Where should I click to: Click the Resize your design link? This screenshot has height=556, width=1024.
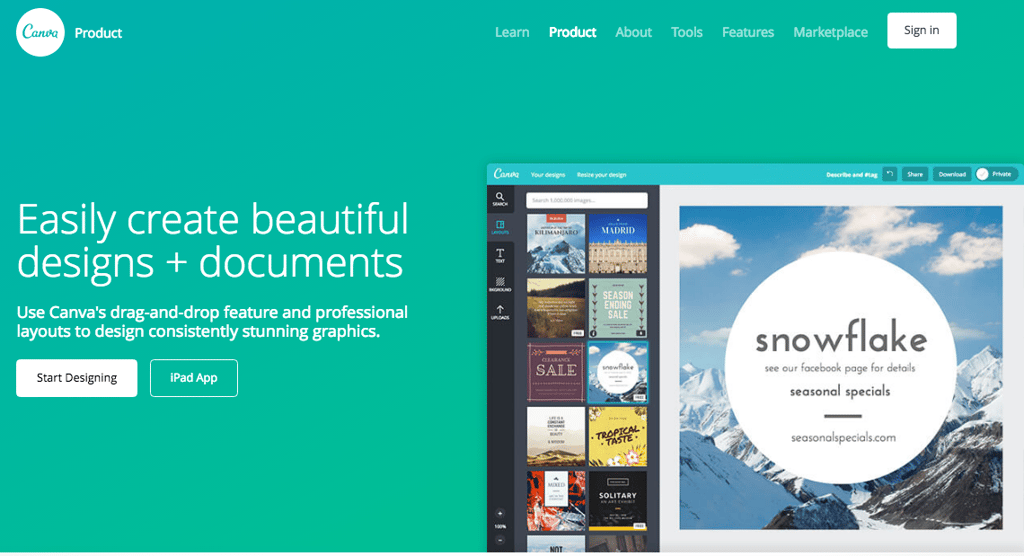[x=601, y=174]
